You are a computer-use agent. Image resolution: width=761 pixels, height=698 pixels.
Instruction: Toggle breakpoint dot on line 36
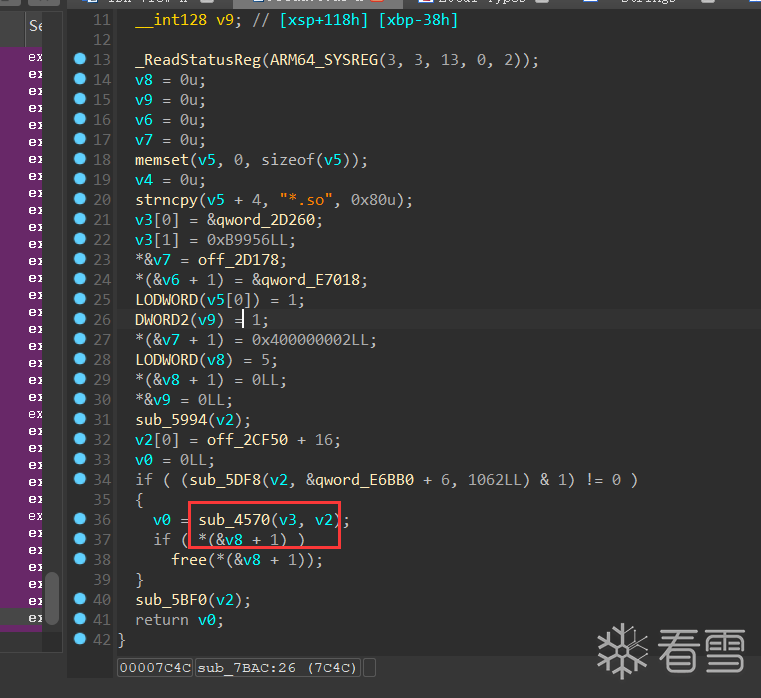tap(80, 519)
